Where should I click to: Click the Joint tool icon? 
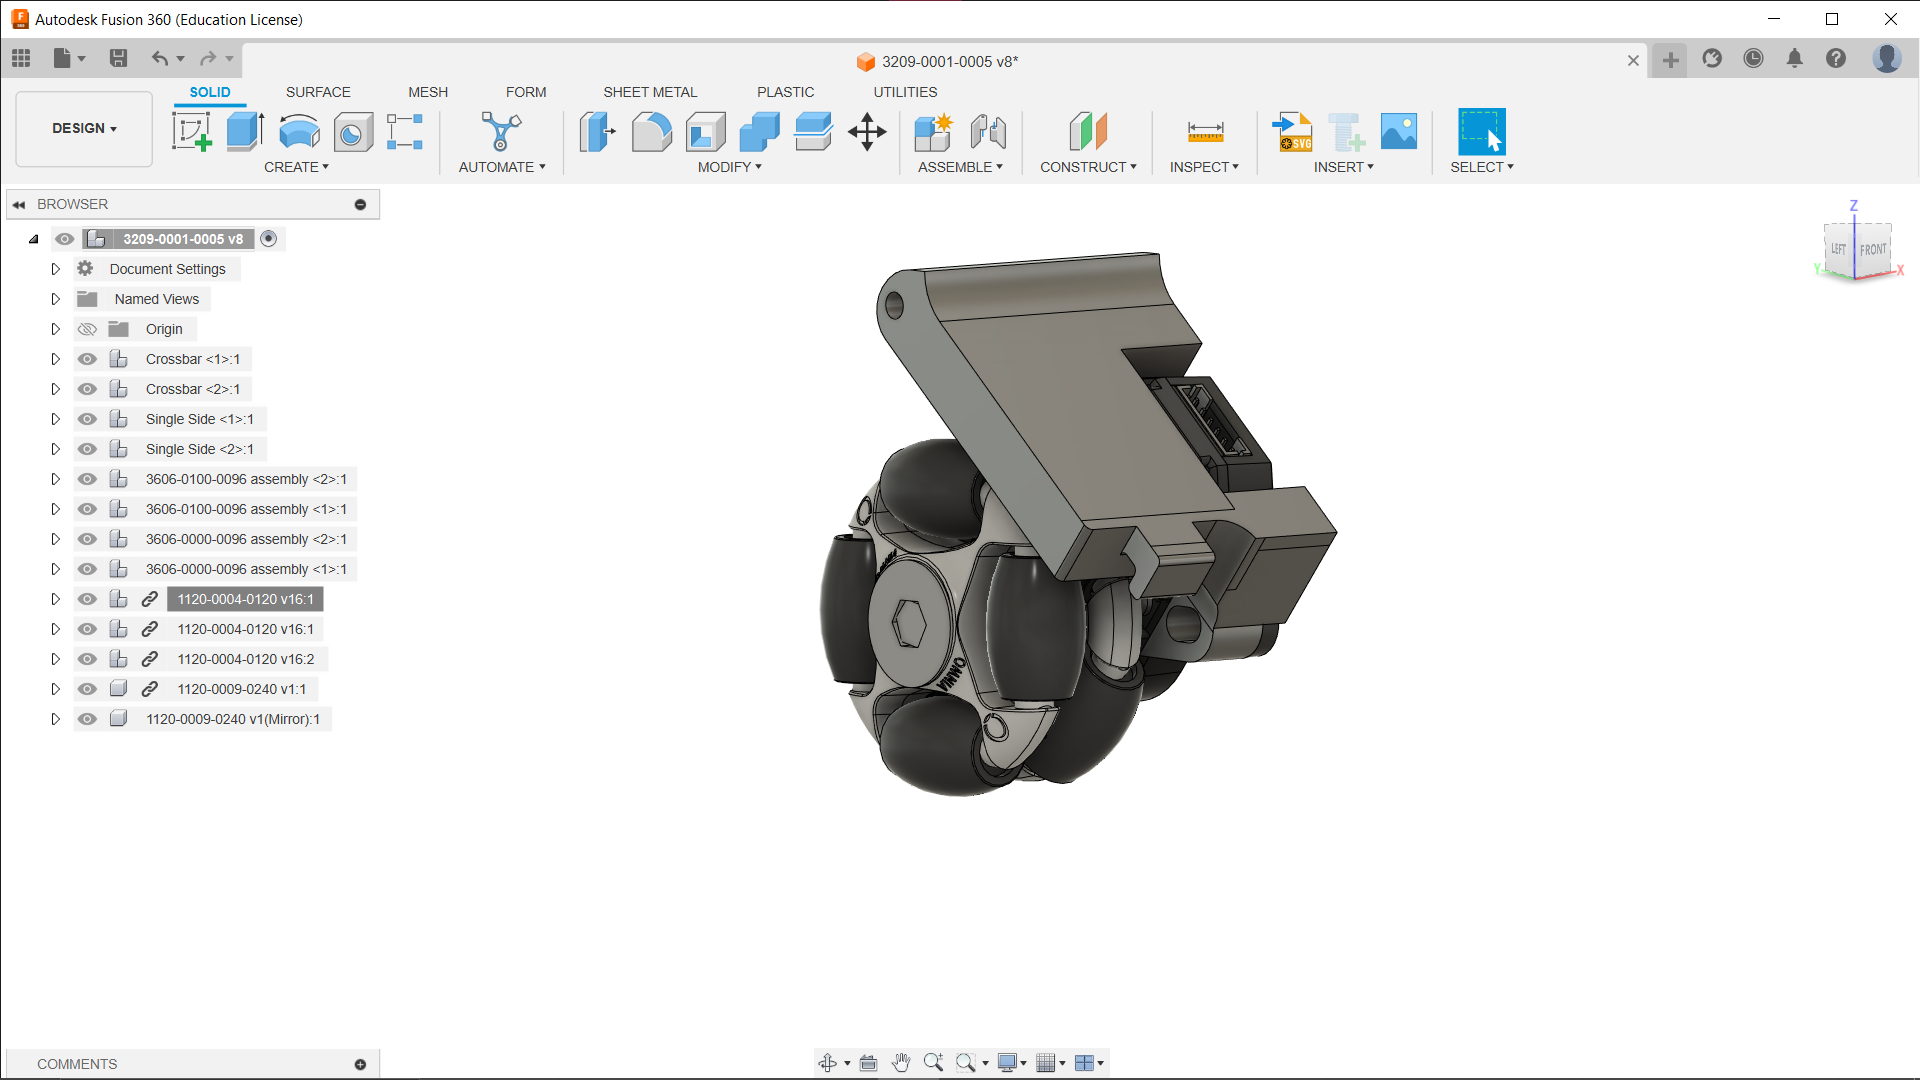(988, 131)
